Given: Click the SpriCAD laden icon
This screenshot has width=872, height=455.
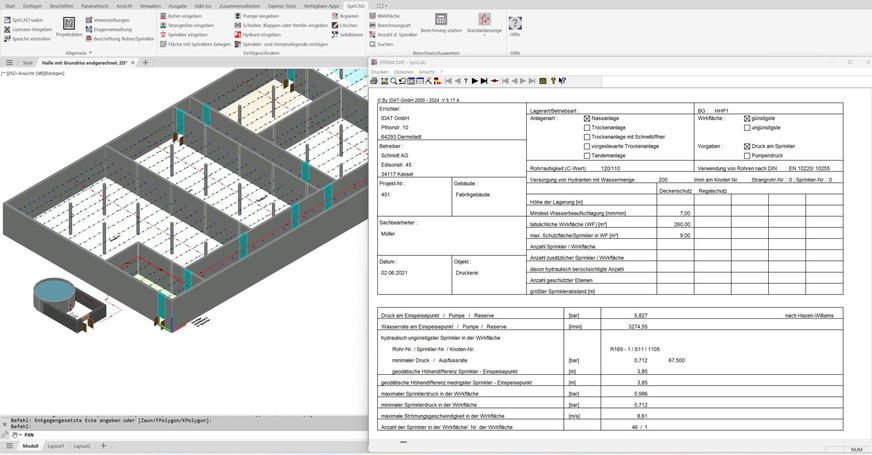Looking at the screenshot, I should pos(7,20).
